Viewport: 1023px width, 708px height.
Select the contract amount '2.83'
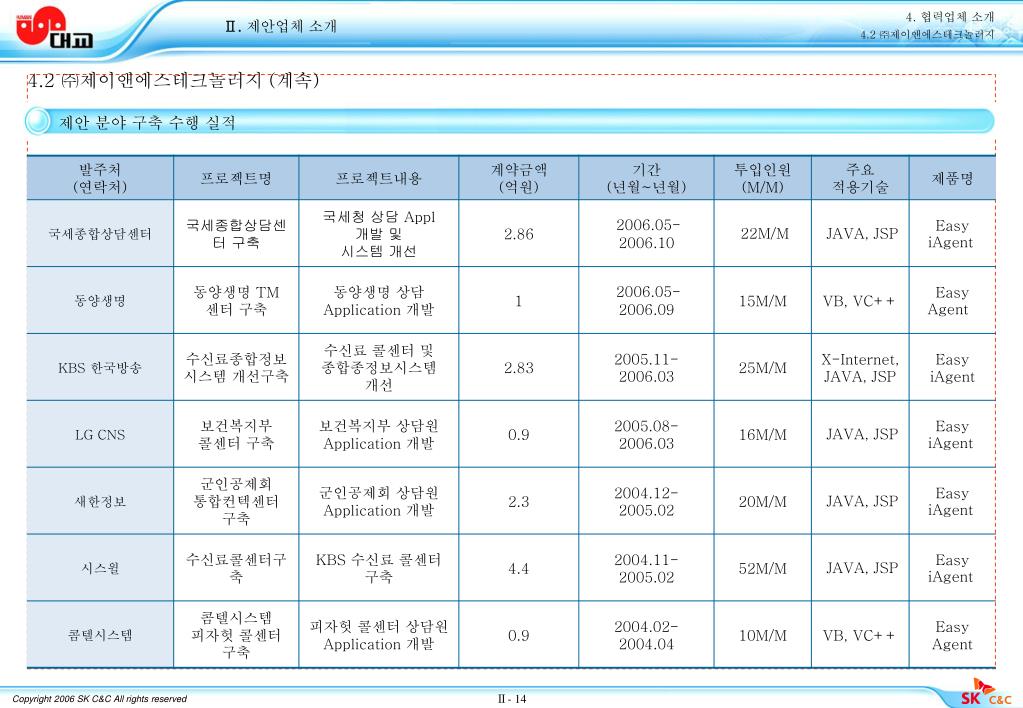click(519, 367)
